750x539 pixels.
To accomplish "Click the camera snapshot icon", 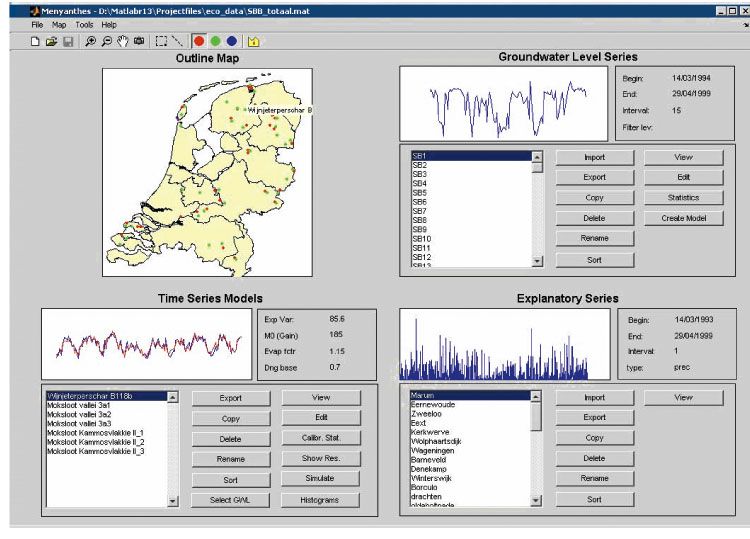I will [x=138, y=41].
